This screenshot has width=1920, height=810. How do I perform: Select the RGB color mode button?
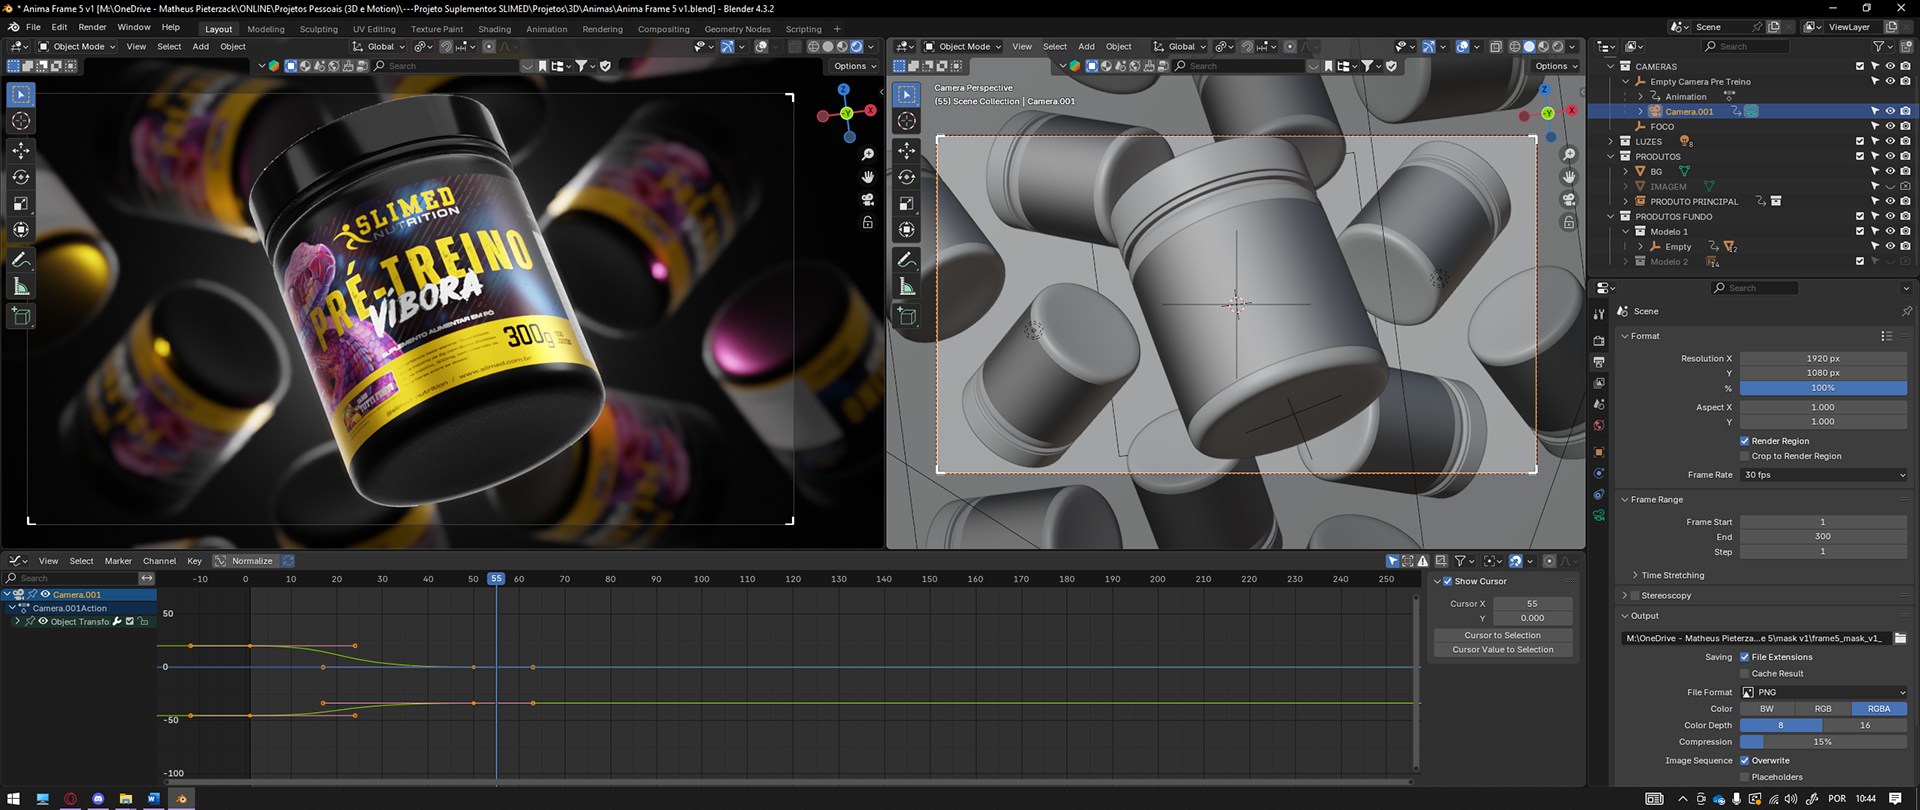[1823, 709]
